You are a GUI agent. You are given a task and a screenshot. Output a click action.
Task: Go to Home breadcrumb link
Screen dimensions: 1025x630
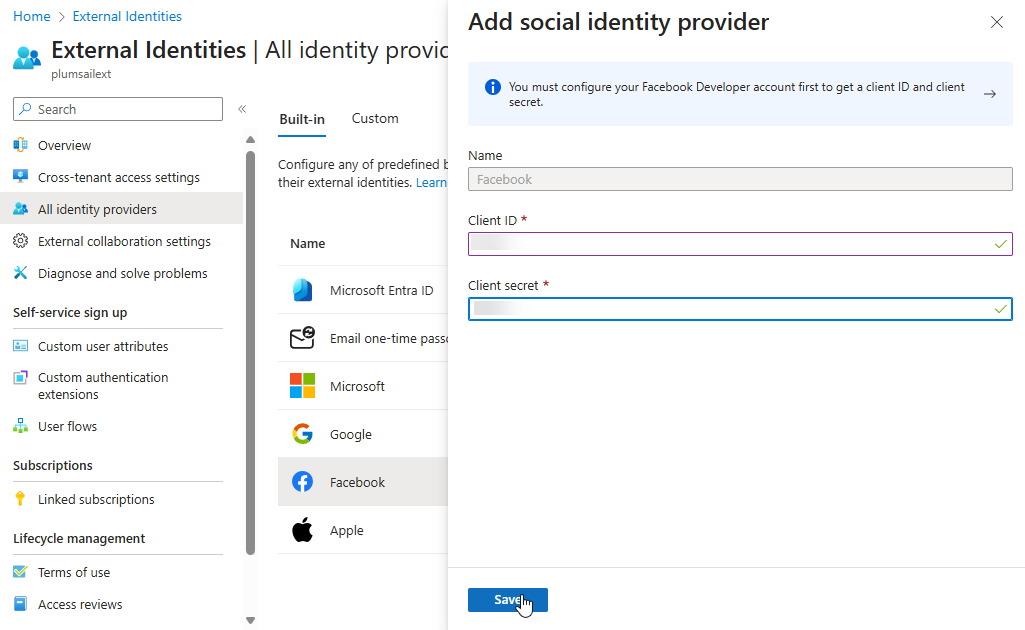(31, 16)
